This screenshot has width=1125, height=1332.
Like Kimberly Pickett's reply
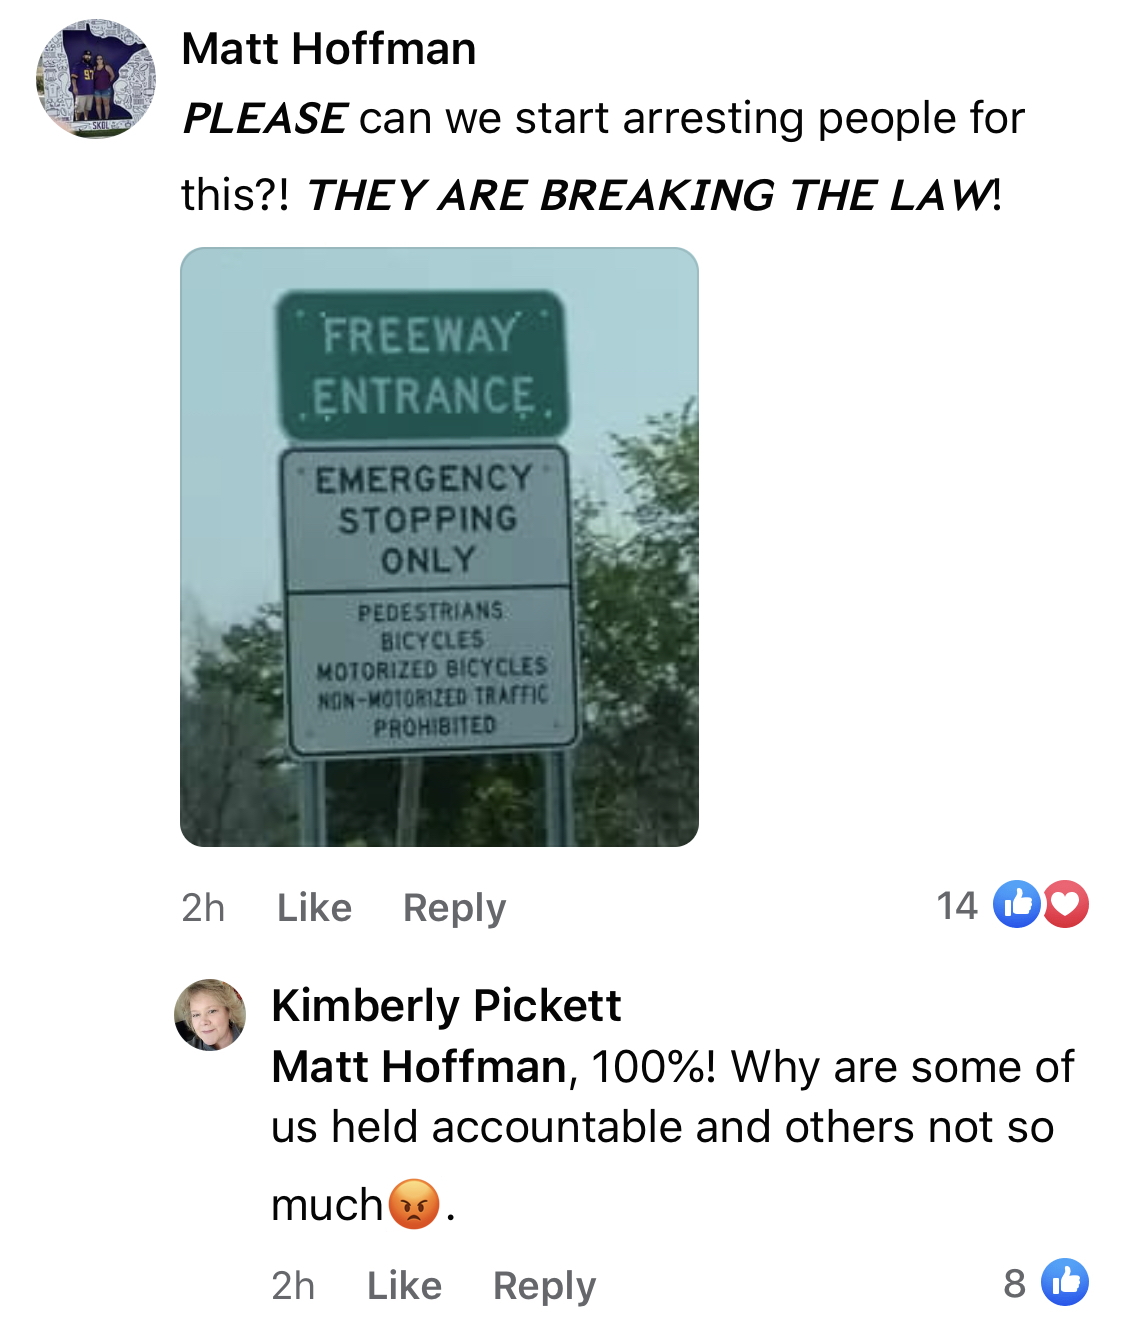click(404, 1285)
